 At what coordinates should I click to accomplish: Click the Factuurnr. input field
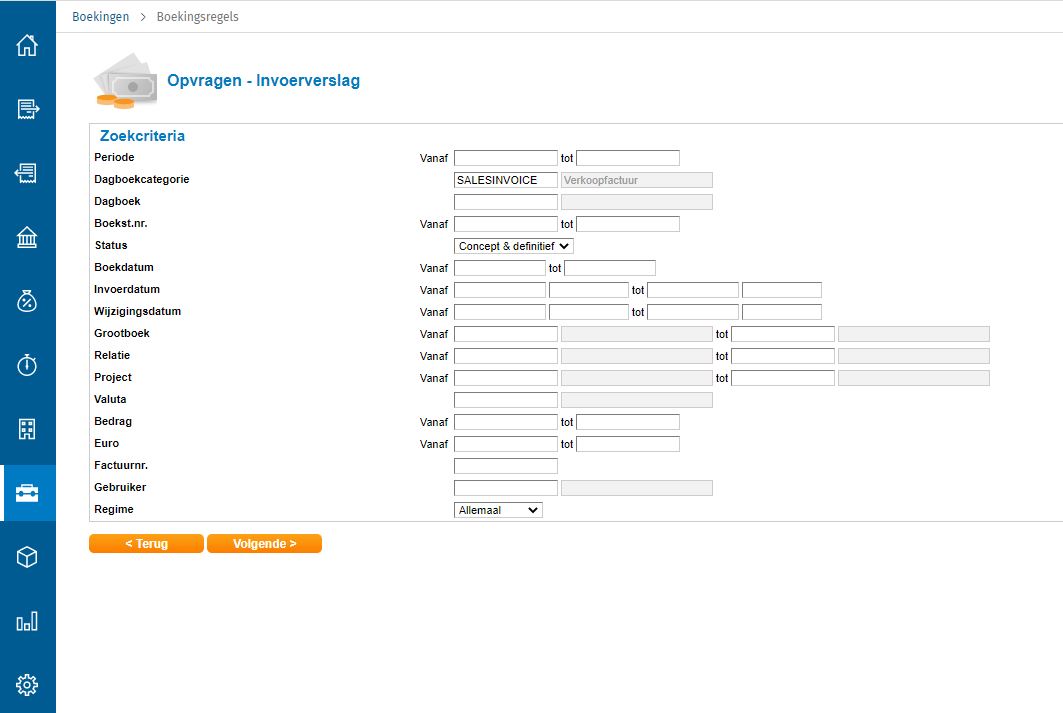[505, 466]
